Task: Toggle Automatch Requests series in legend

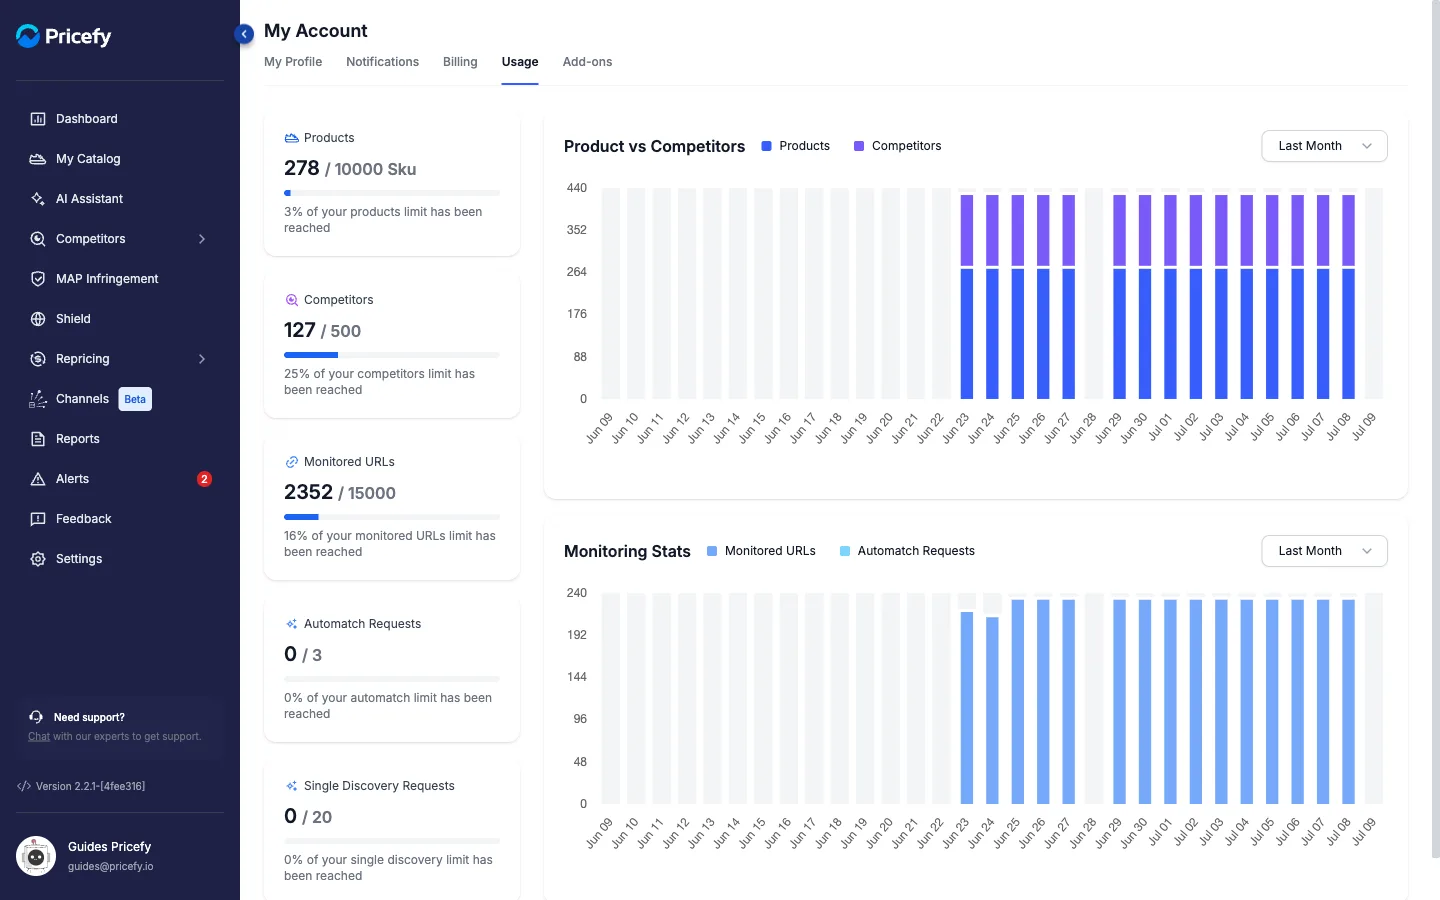Action: (907, 551)
